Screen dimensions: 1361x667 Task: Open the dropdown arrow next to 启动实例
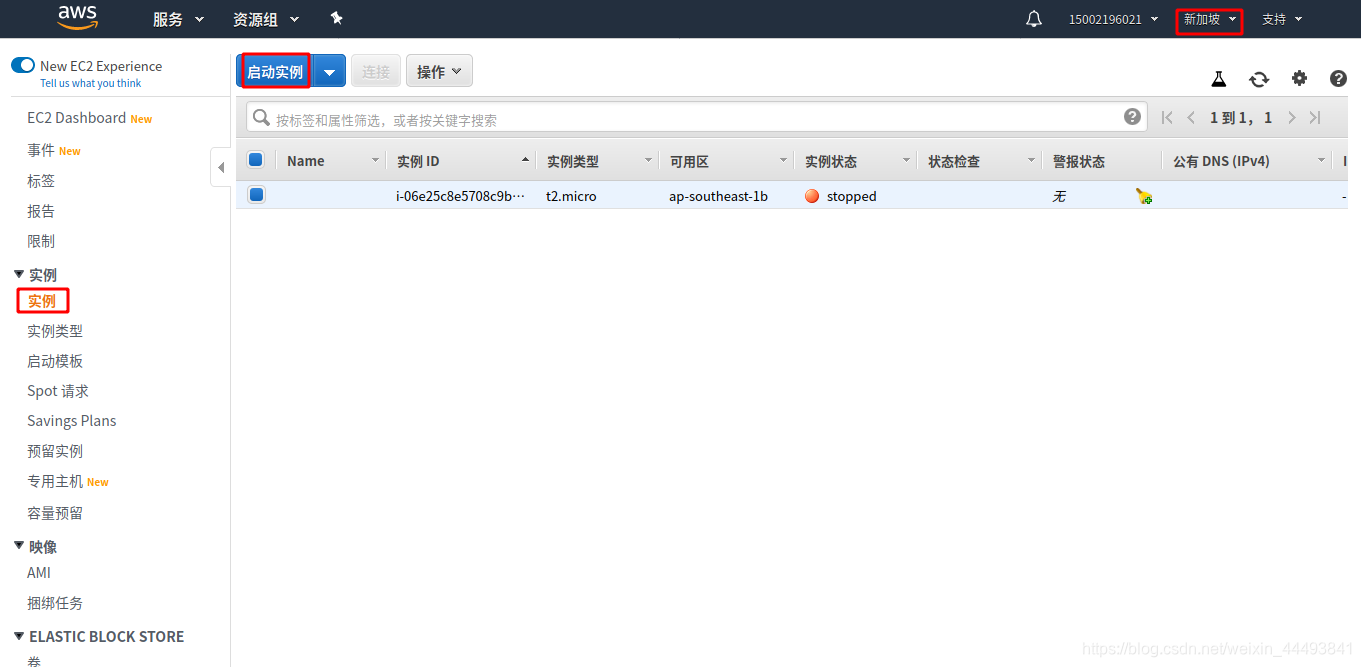(330, 72)
